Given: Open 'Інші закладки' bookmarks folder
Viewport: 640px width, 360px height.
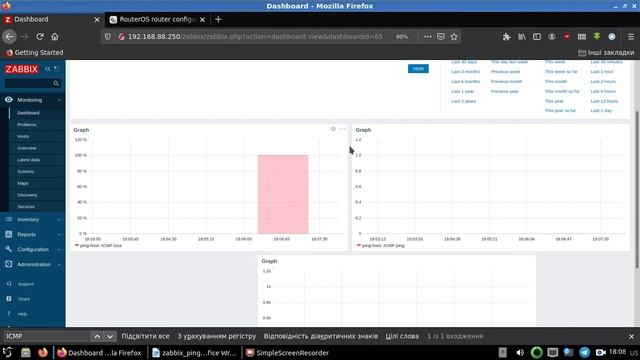Looking at the screenshot, I should point(606,53).
